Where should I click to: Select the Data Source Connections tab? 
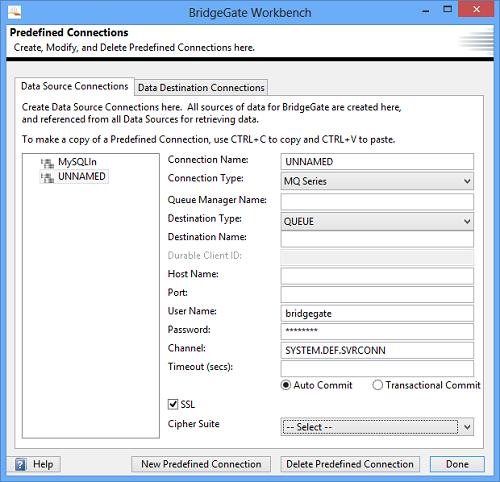pyautogui.click(x=75, y=86)
